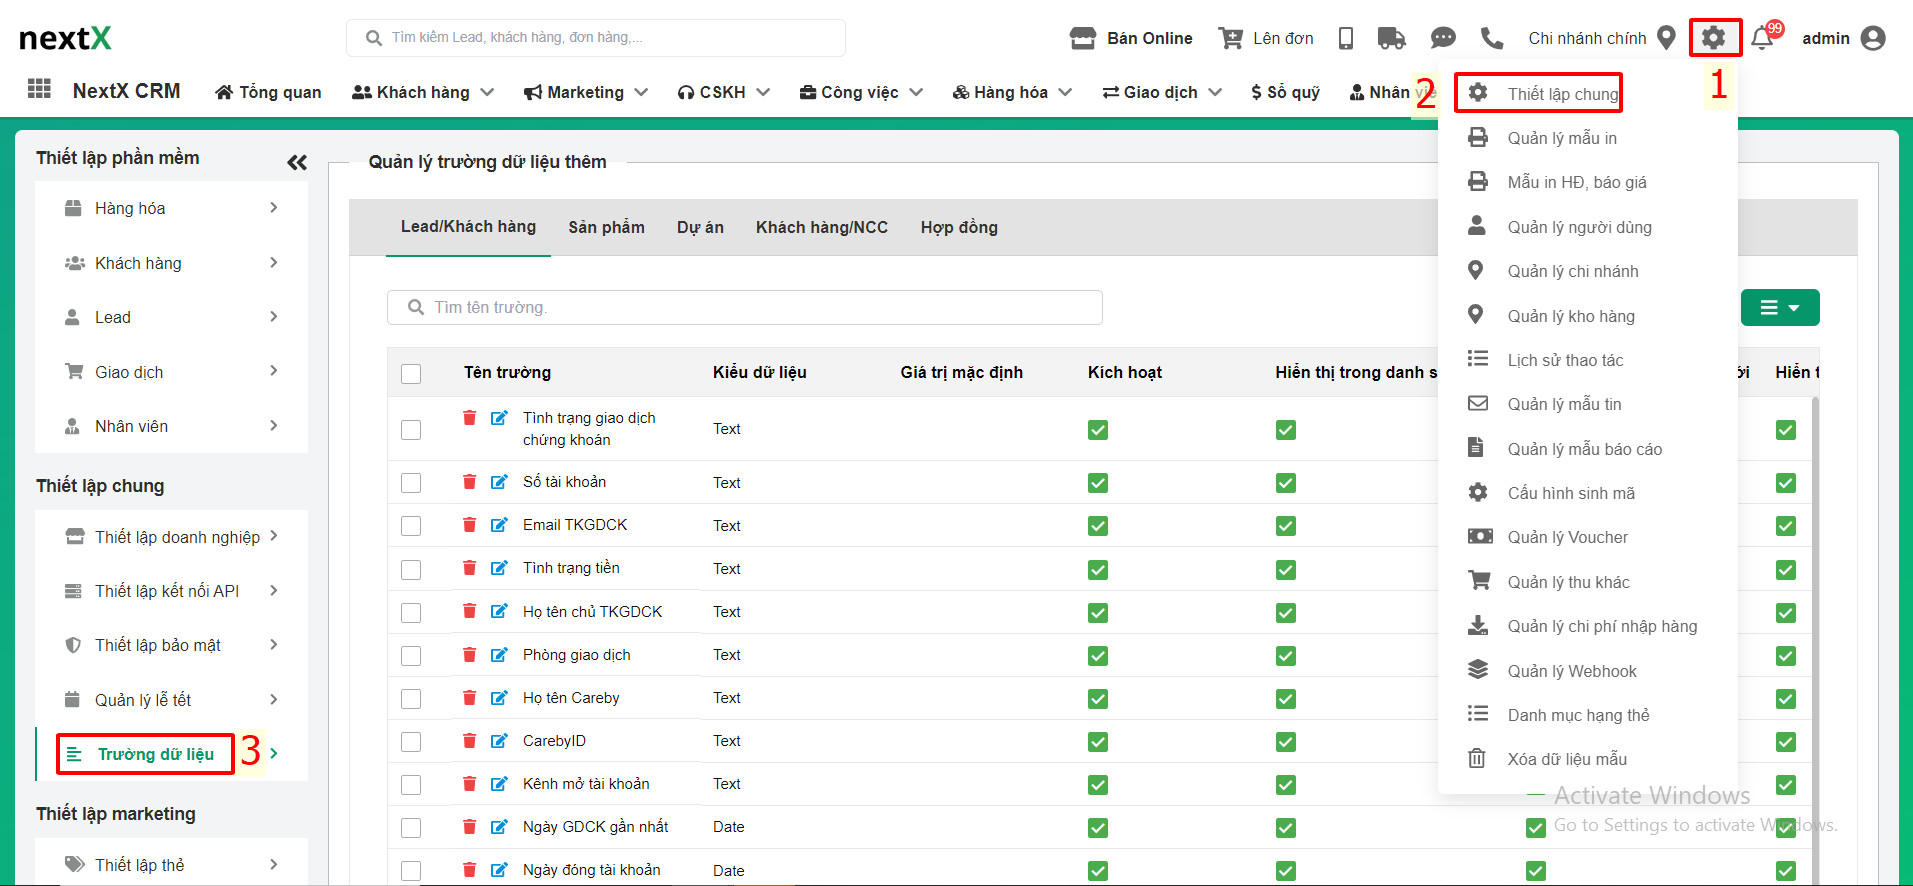The image size is (1913, 886).
Task: Delete the Họ tên Careby field
Action: (469, 697)
